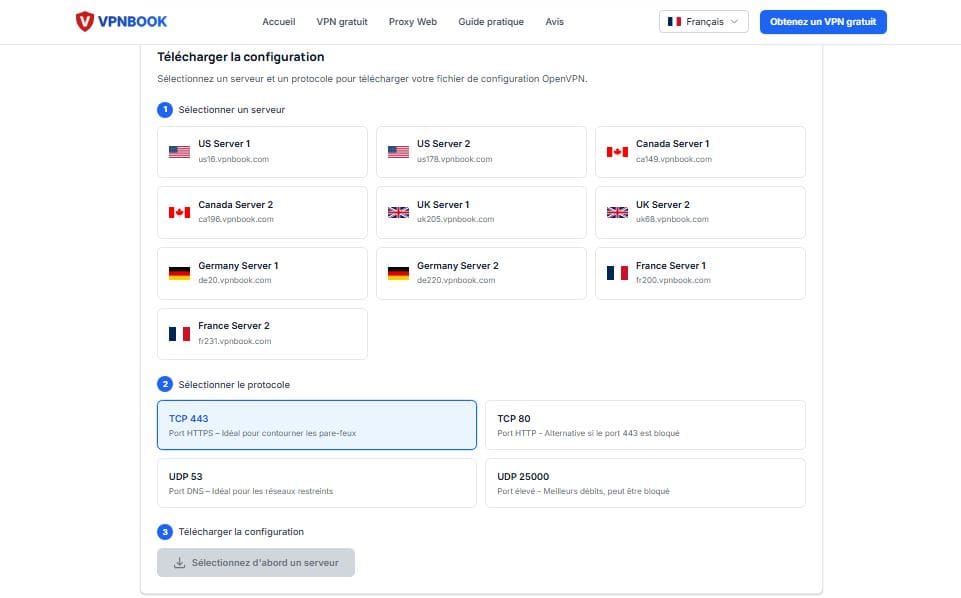Click the Canada flag of ca198.vpnbook.com
Viewport: 961px width, 598px height.
180,213
